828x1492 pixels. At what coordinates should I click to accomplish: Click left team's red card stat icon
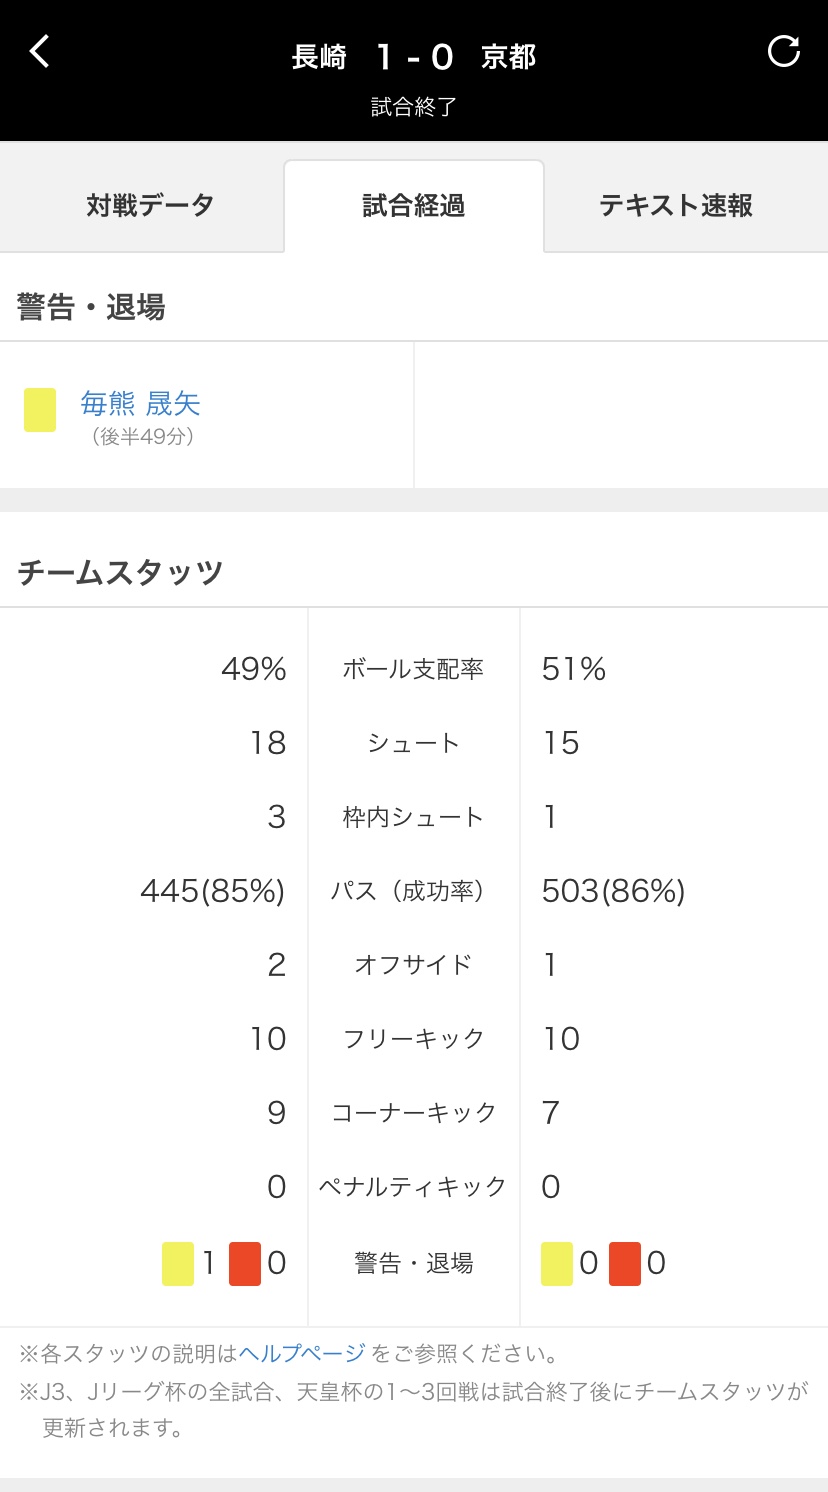click(x=245, y=1263)
